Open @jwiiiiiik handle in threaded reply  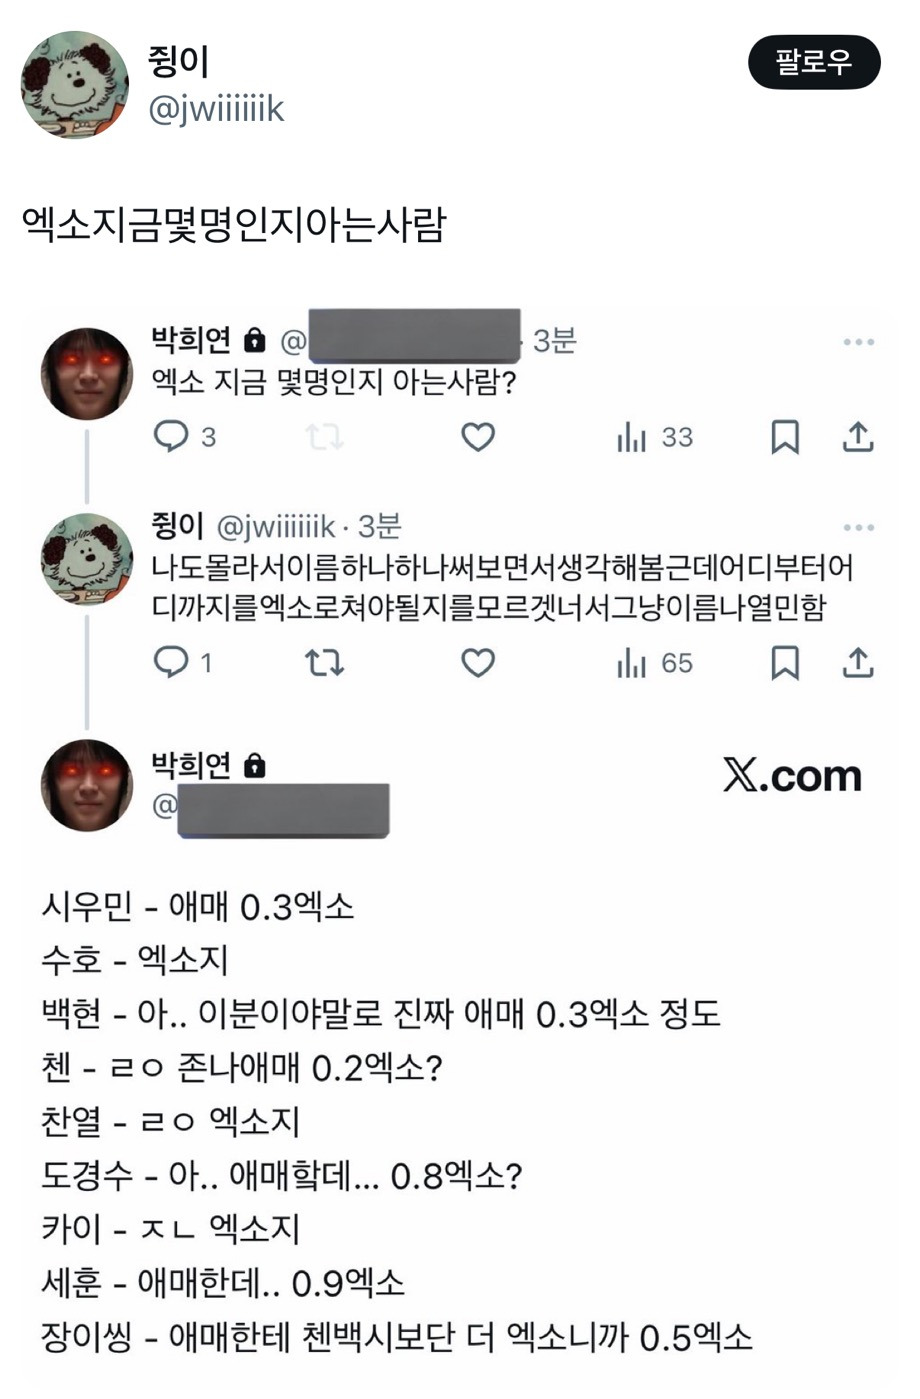(276, 526)
